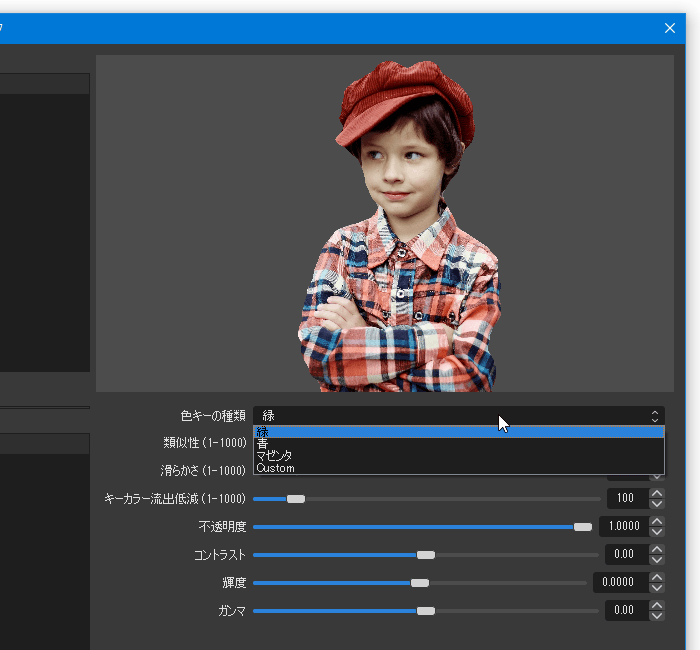Click the キーカラー流出低減 slider handle

[296, 499]
